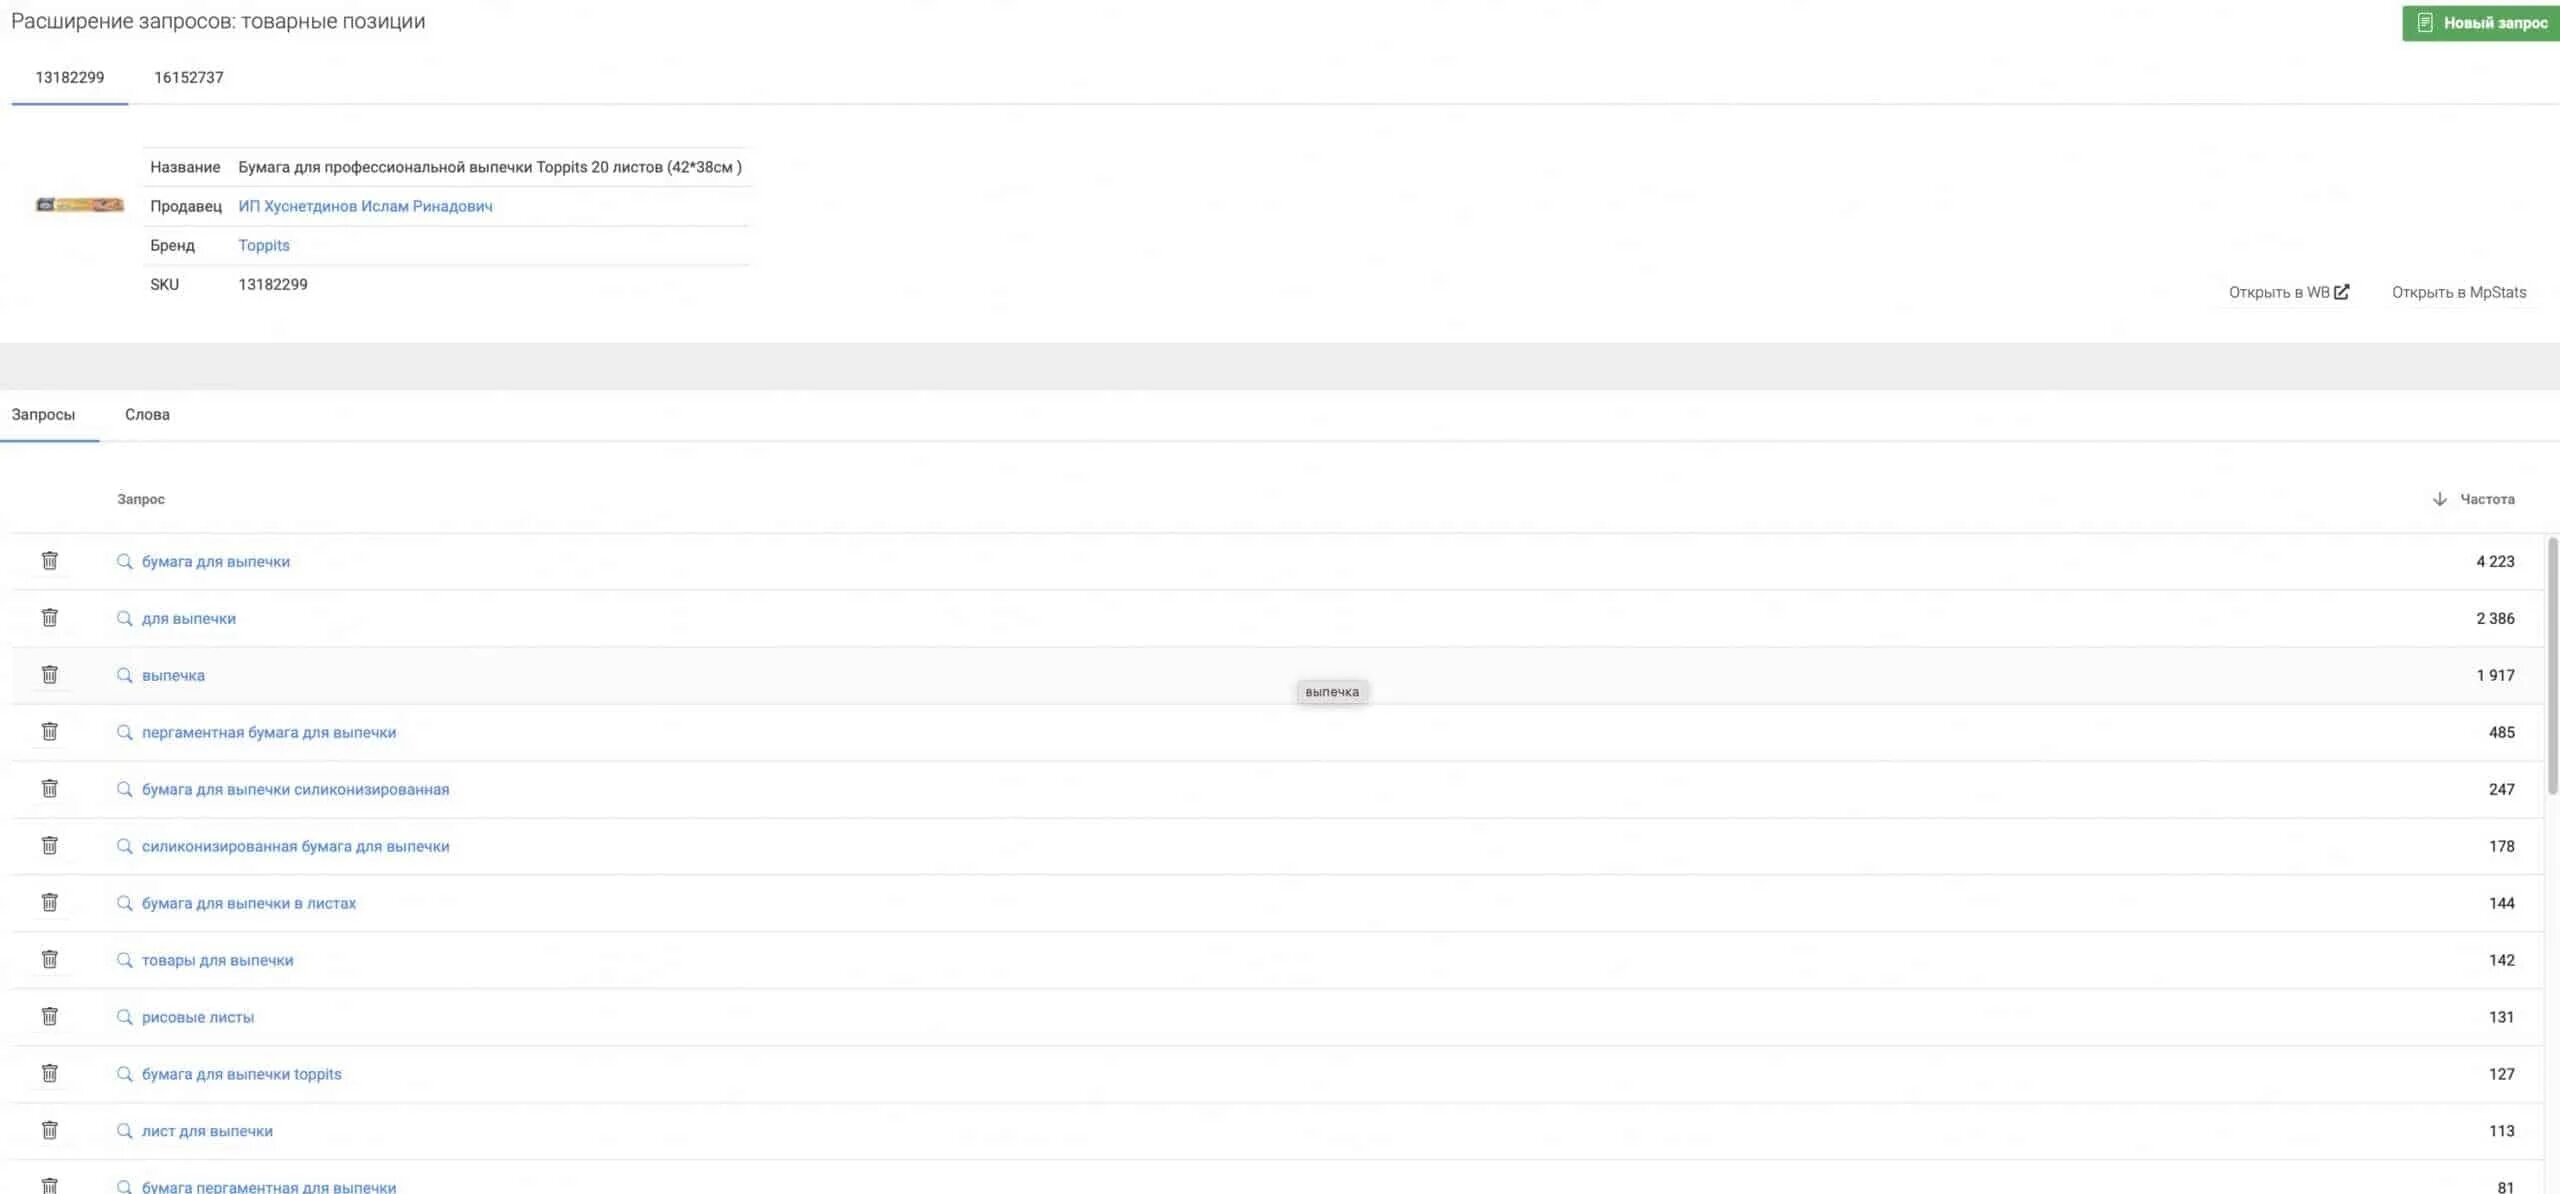This screenshot has width=2560, height=1194.
Task: Click search icon next to лист для выпечки
Action: pos(124,1132)
